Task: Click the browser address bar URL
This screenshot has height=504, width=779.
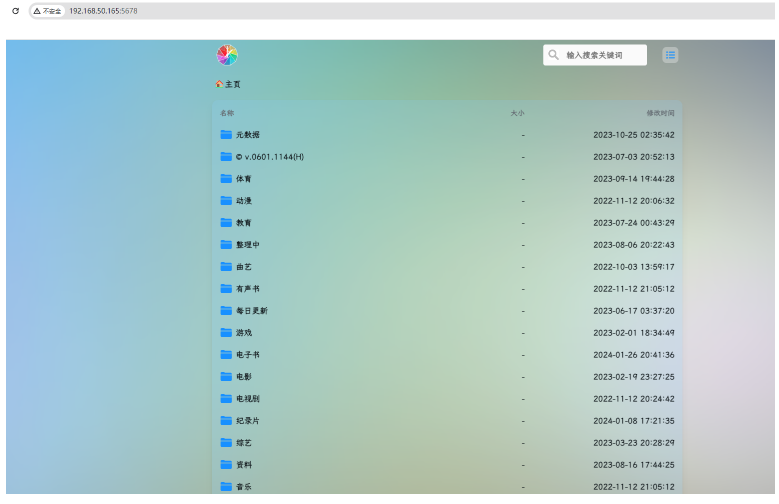Action: [x=110, y=10]
